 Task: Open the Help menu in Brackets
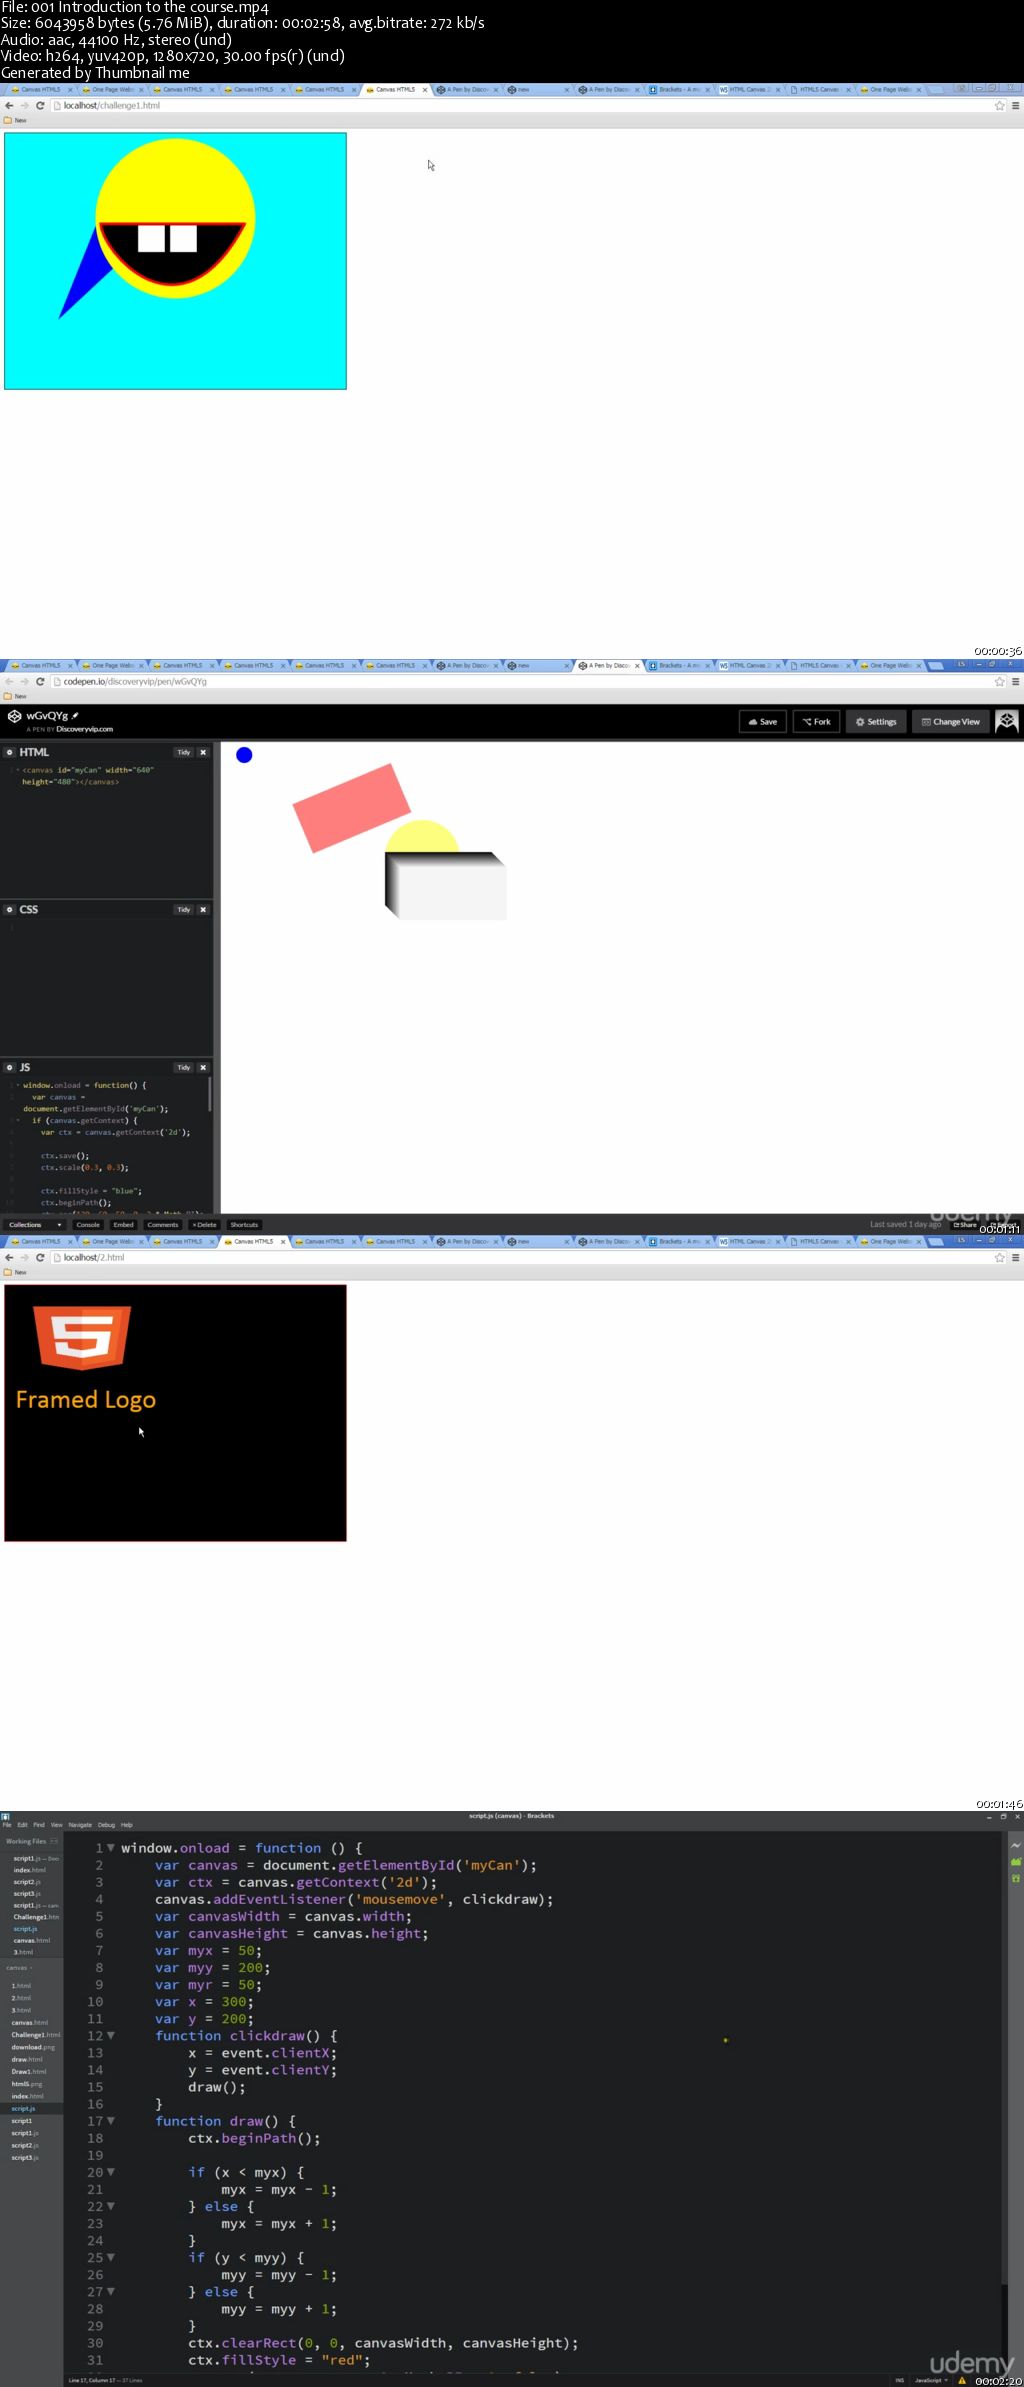[126, 1824]
